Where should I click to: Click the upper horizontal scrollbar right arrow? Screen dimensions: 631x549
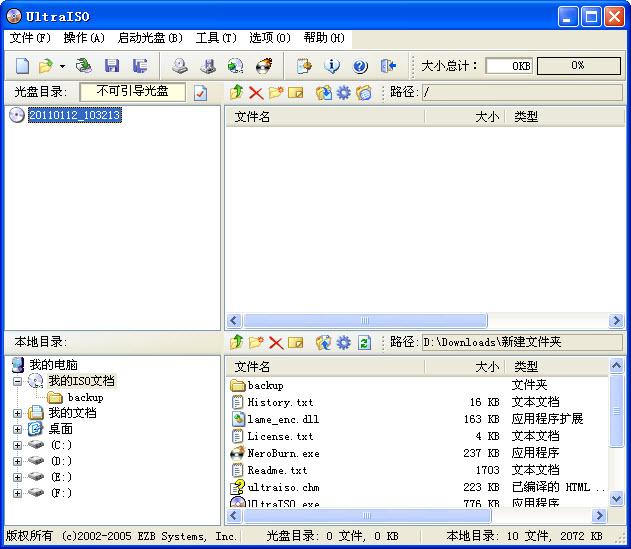[616, 321]
